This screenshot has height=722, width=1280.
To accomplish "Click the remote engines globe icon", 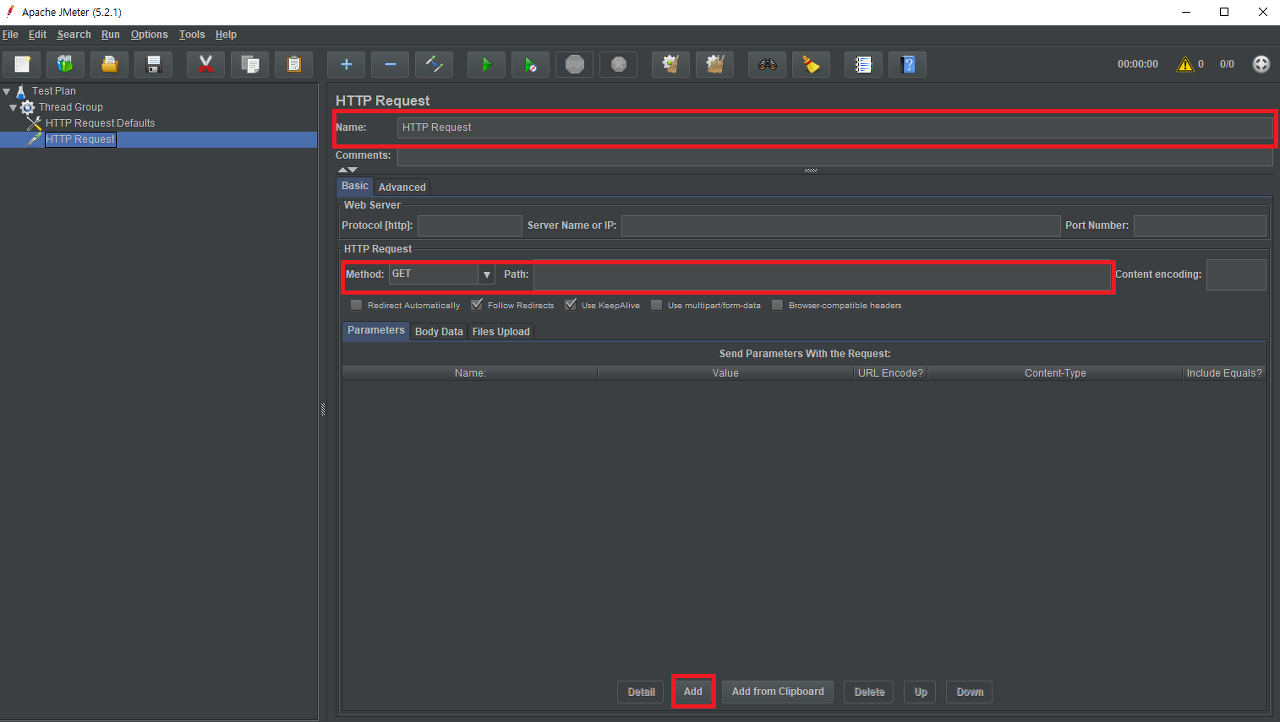I will [x=1261, y=64].
